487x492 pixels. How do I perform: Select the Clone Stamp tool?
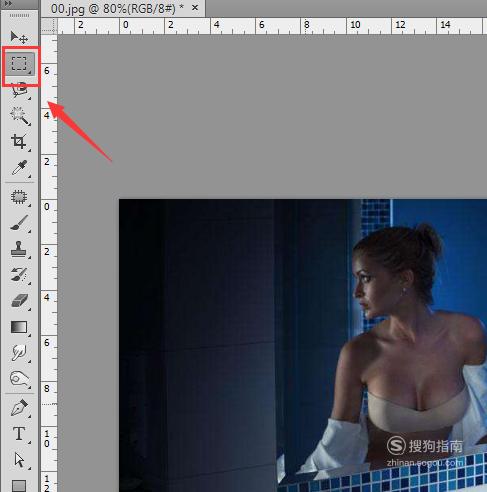pyautogui.click(x=19, y=249)
